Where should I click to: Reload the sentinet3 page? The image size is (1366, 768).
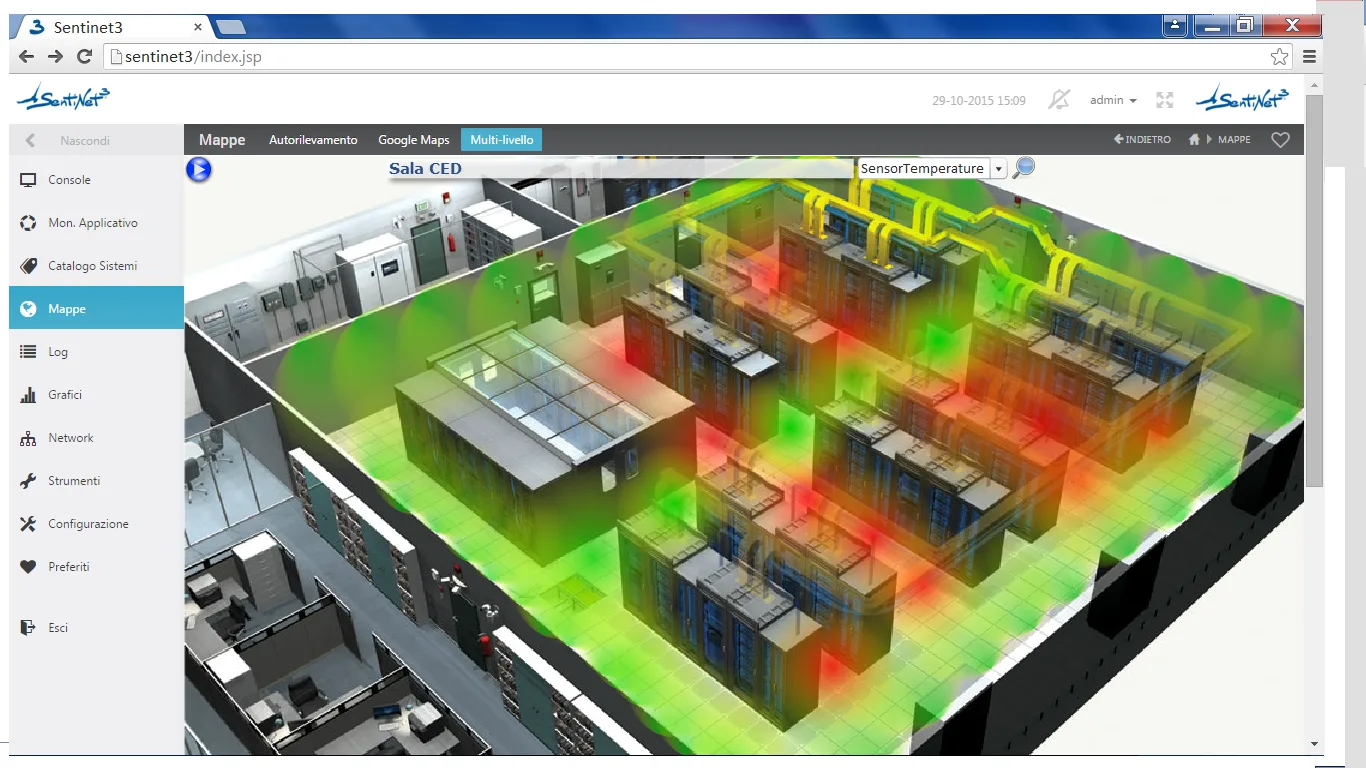84,57
